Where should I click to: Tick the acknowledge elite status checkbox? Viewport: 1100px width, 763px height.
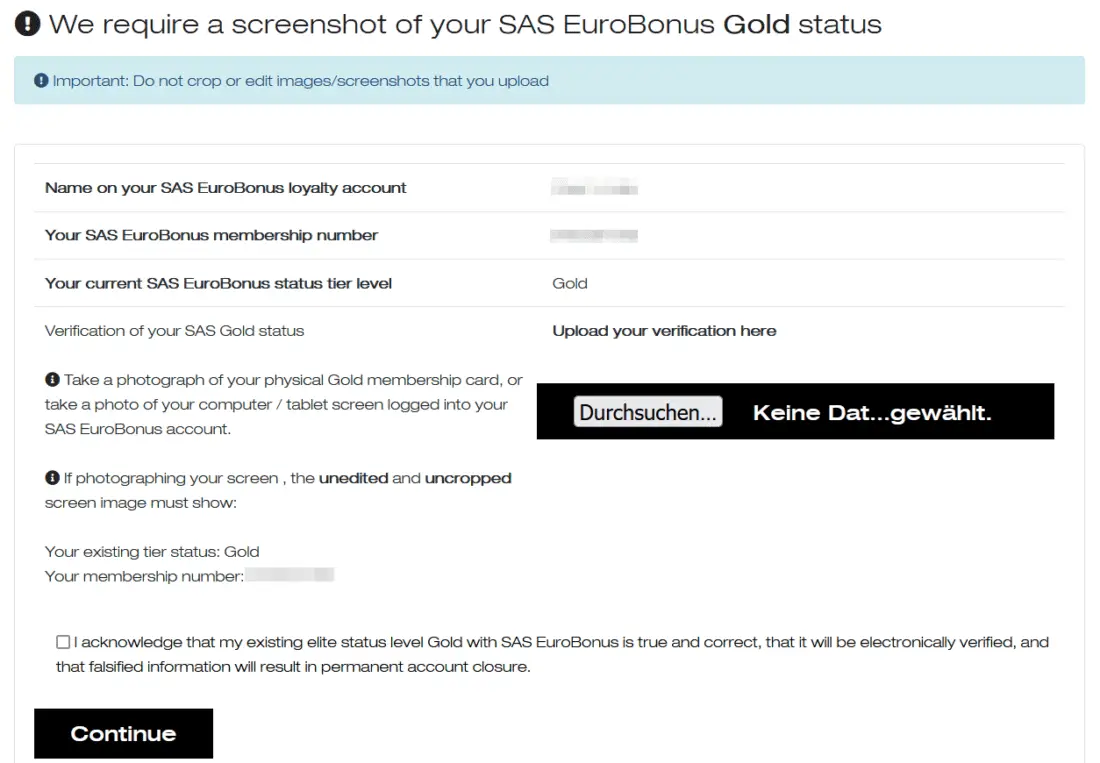[63, 642]
